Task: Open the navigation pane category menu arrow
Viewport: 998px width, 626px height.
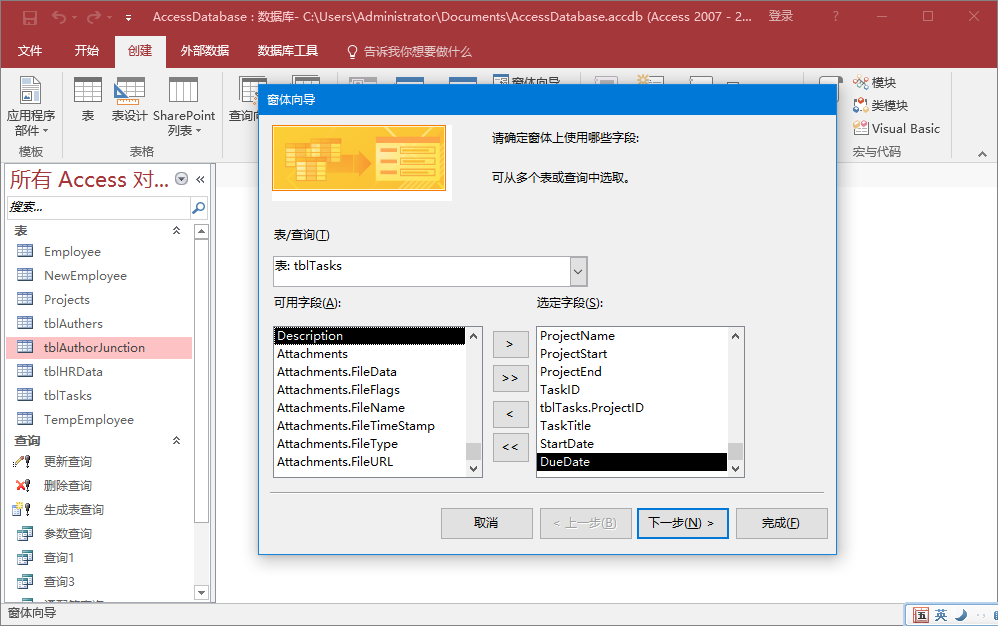Action: click(181, 179)
